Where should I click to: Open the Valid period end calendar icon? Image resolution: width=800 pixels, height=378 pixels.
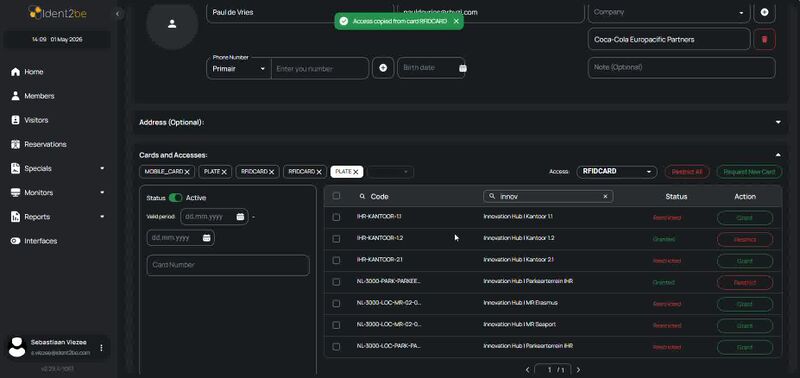click(x=207, y=238)
